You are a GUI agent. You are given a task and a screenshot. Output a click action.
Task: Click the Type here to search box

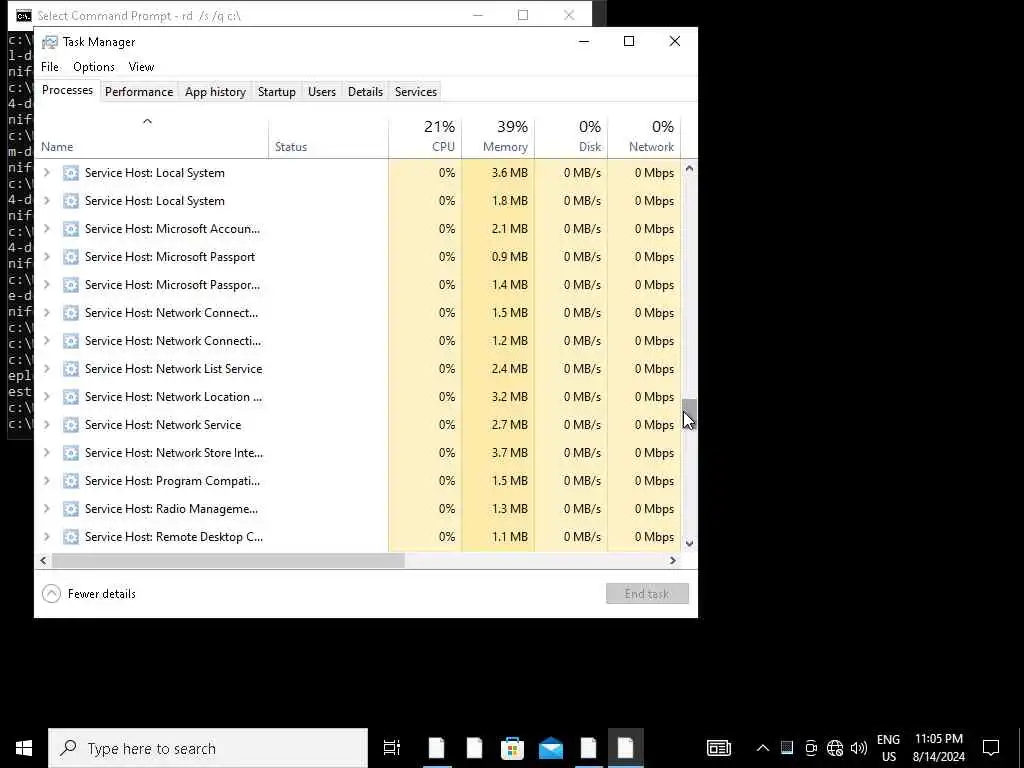(x=208, y=748)
